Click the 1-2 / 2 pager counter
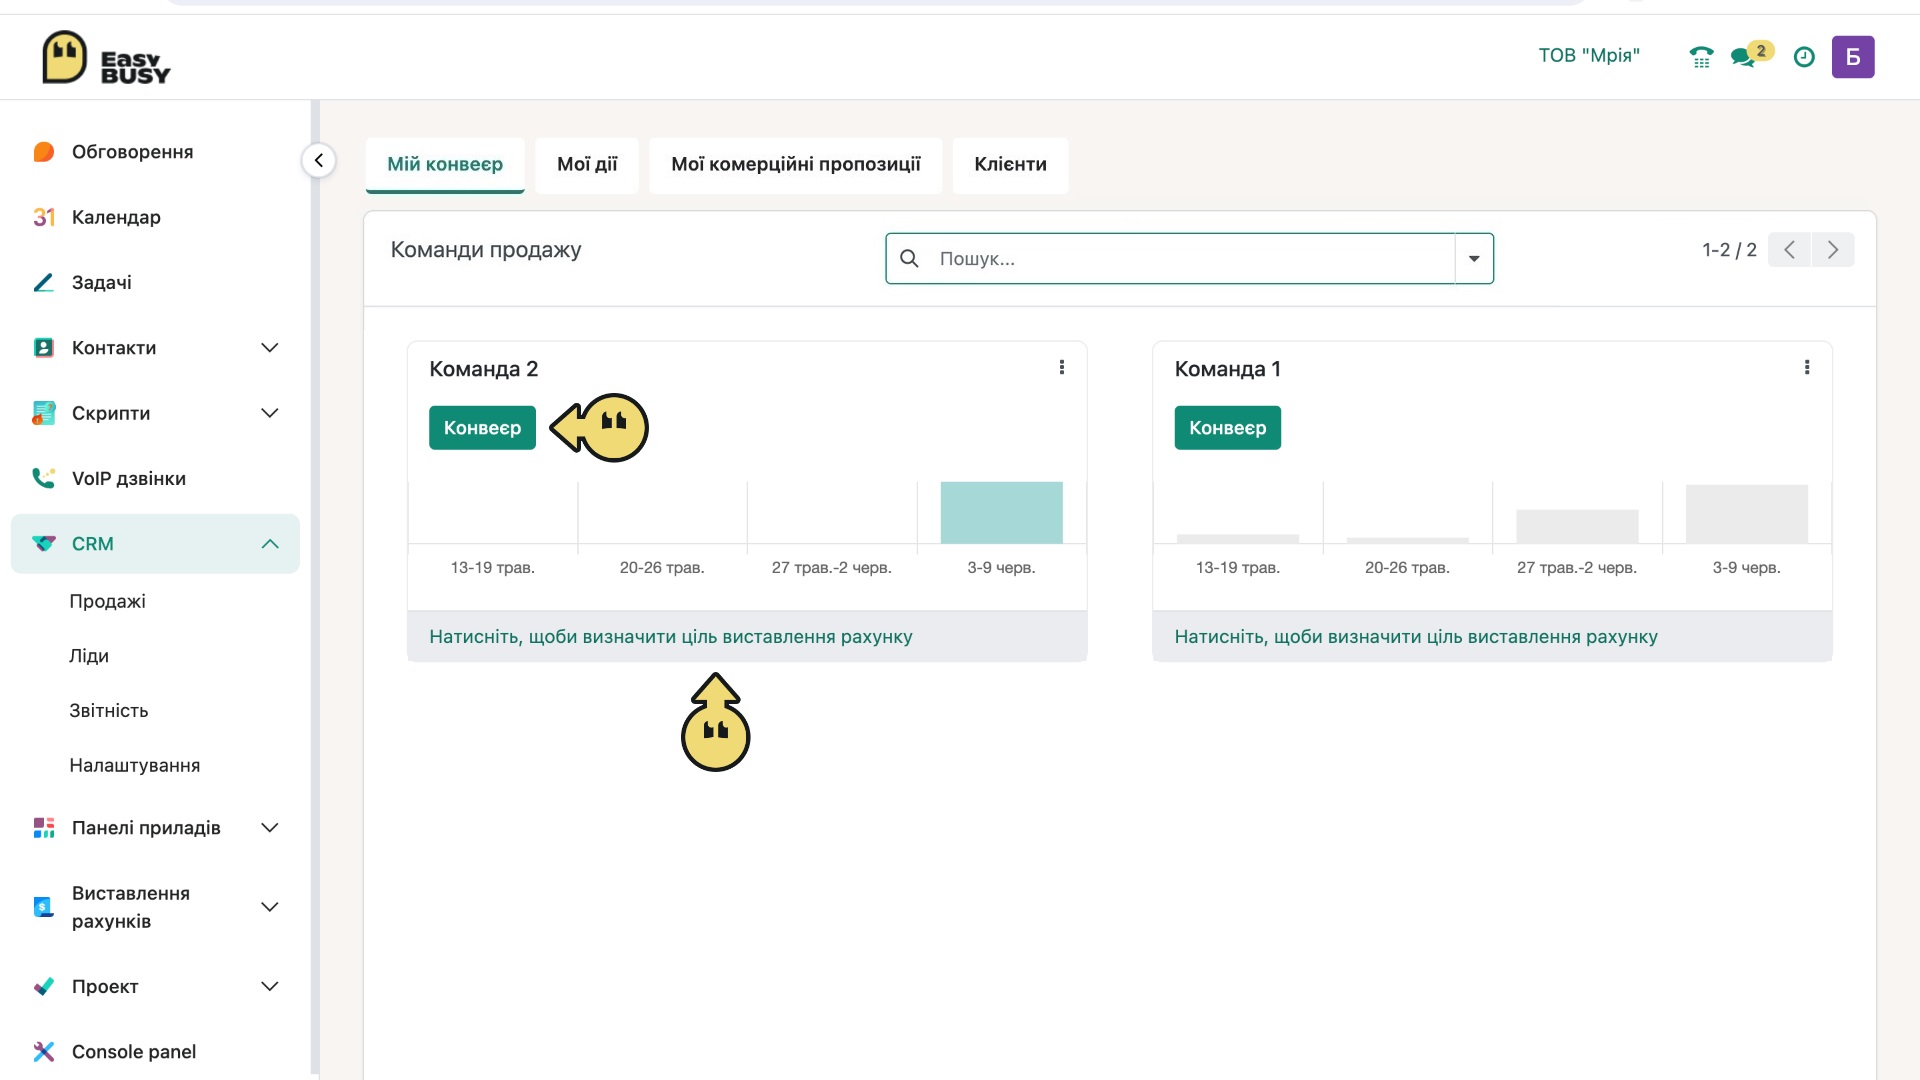The width and height of the screenshot is (1920, 1080). (x=1729, y=250)
